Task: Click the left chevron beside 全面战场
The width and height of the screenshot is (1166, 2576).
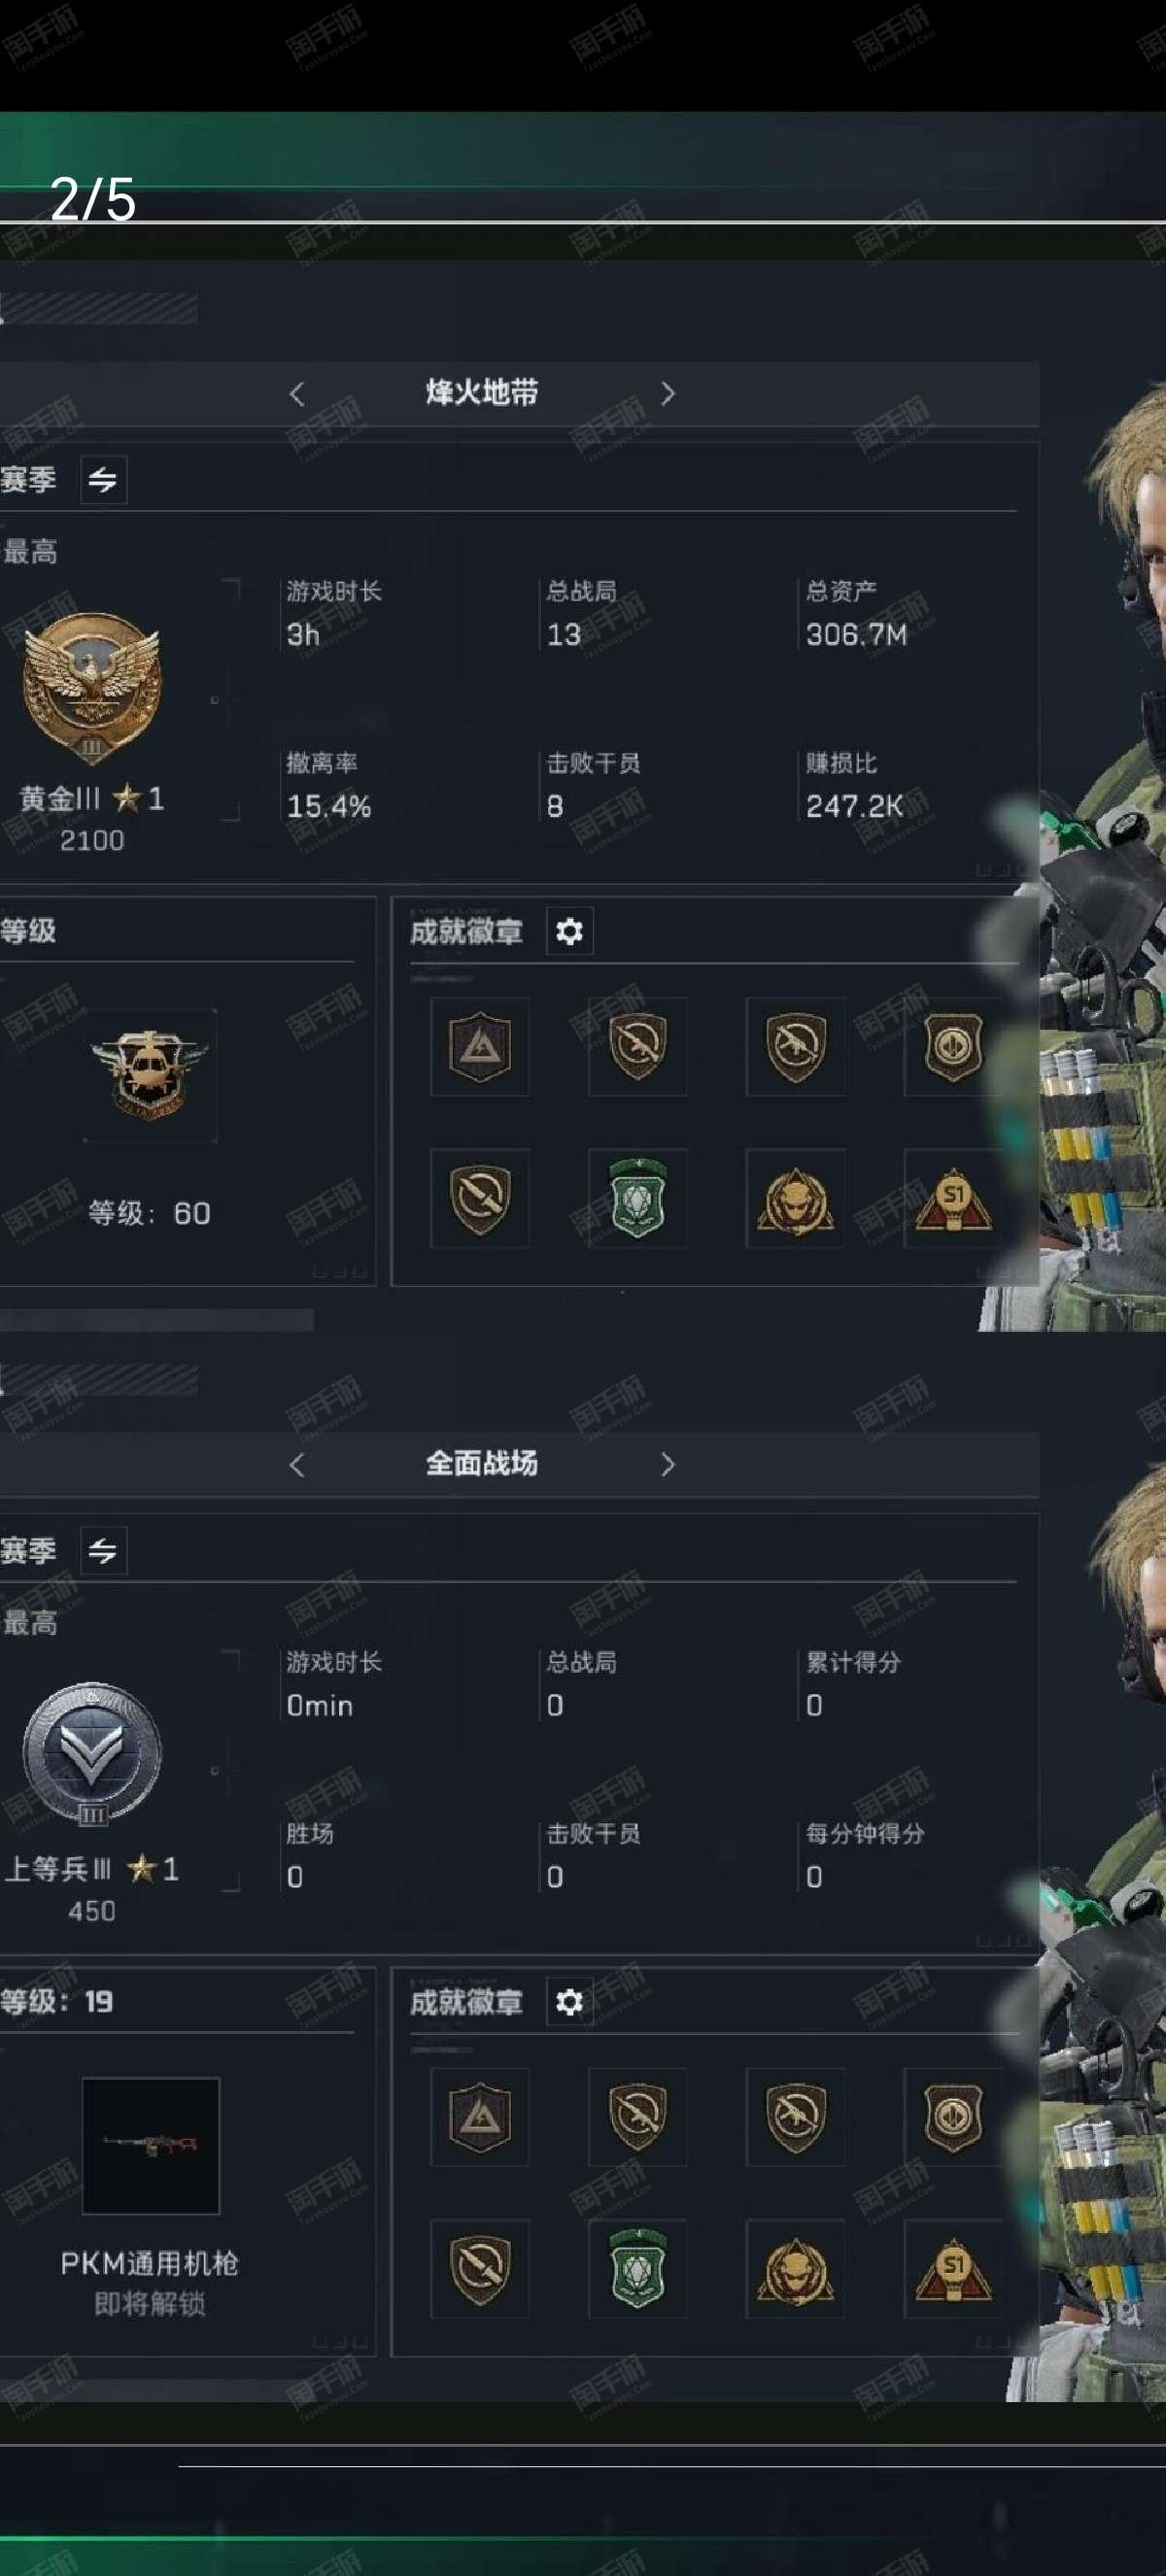Action: pyautogui.click(x=297, y=1464)
